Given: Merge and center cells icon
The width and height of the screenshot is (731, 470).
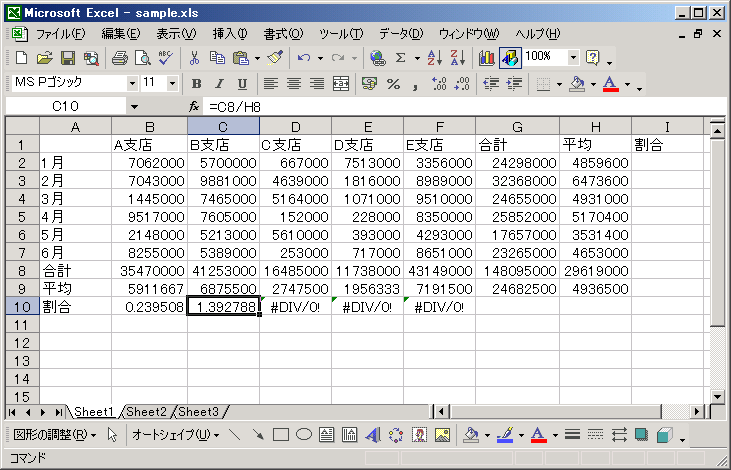Looking at the screenshot, I should [341, 84].
